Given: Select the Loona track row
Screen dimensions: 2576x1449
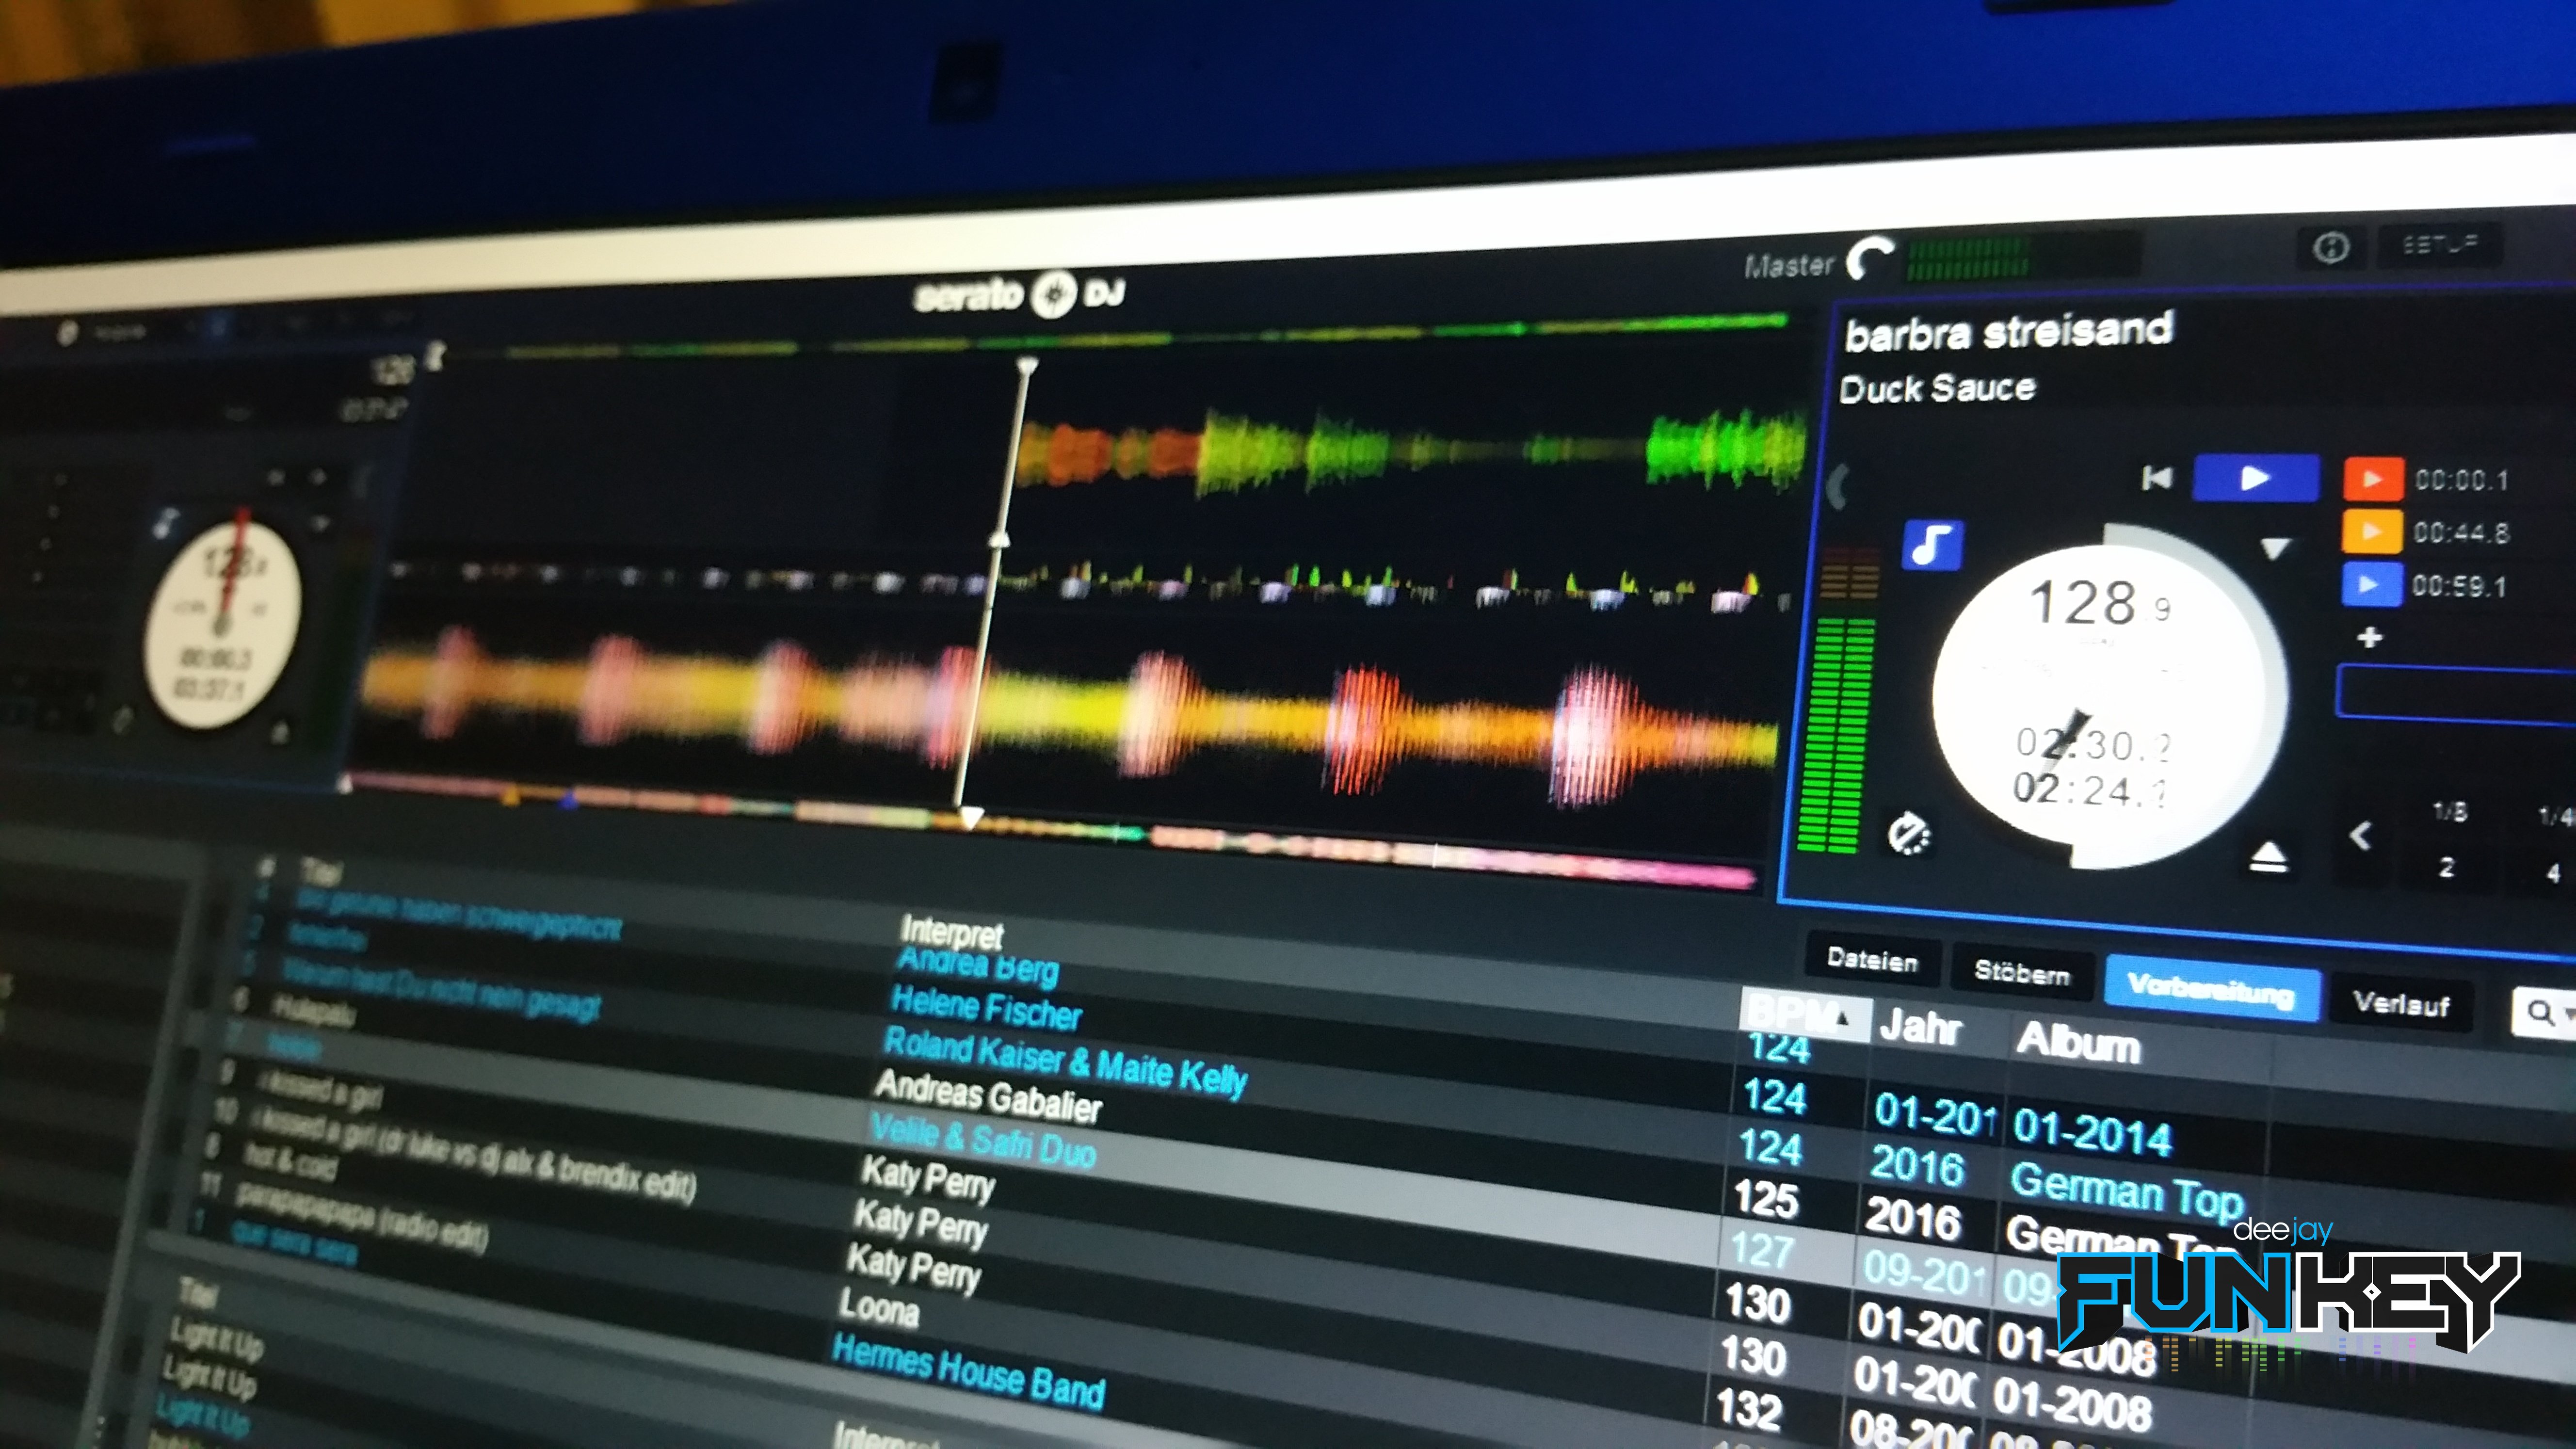Looking at the screenshot, I should (x=878, y=1308).
